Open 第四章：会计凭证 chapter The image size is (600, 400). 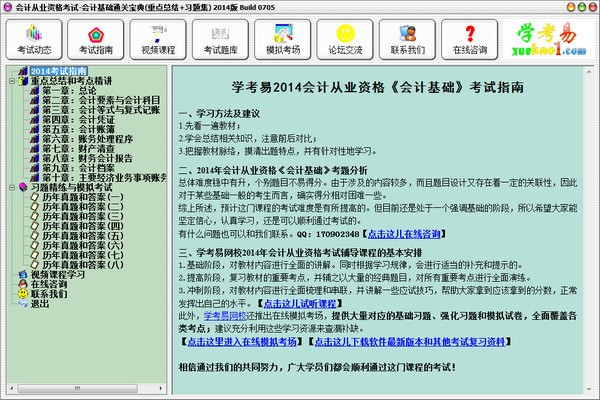(x=78, y=120)
